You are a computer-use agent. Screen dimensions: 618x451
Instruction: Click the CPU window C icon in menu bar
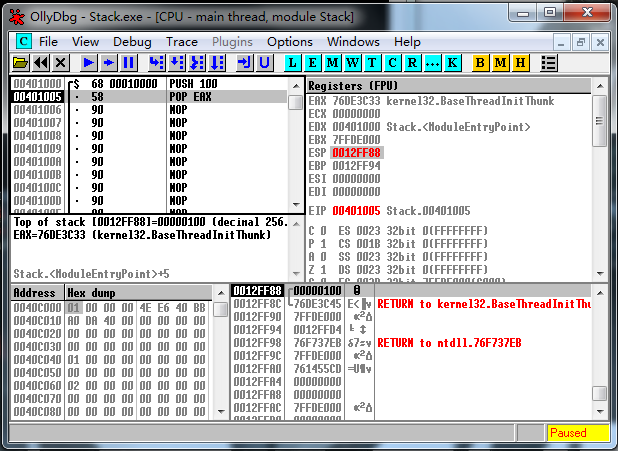pyautogui.click(x=24, y=41)
